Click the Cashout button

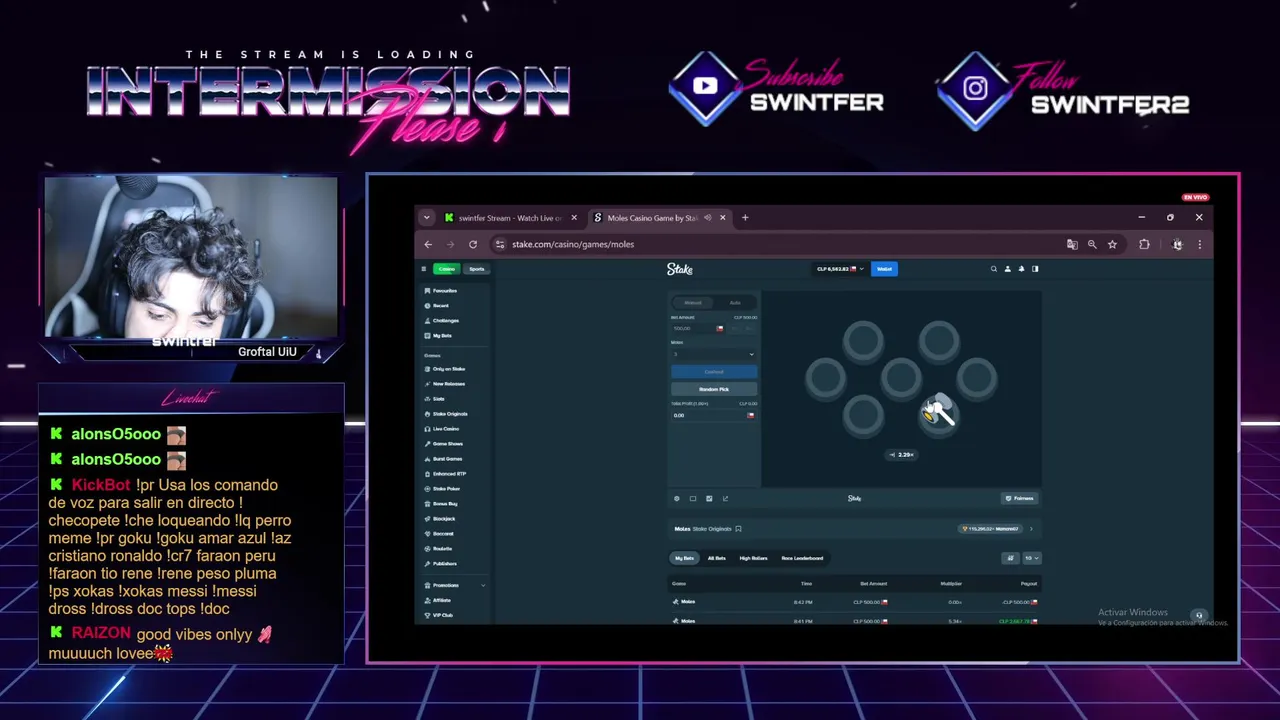714,372
